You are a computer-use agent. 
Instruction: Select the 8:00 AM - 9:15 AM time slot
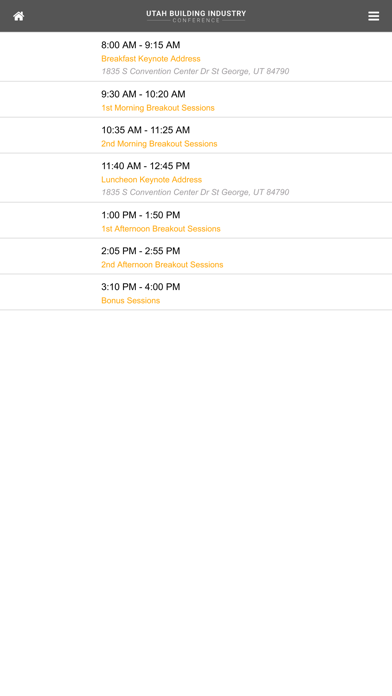141,45
